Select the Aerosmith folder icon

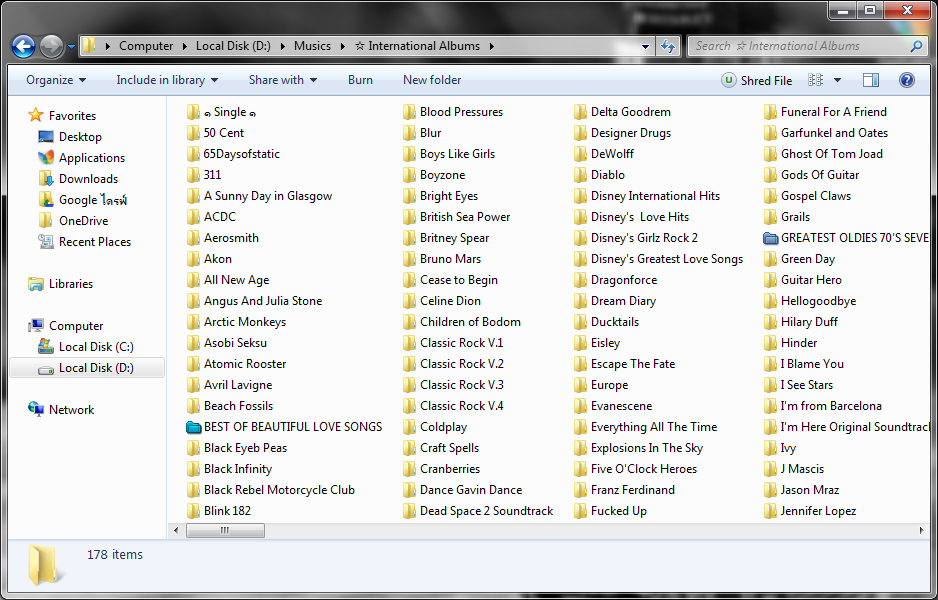click(x=193, y=238)
